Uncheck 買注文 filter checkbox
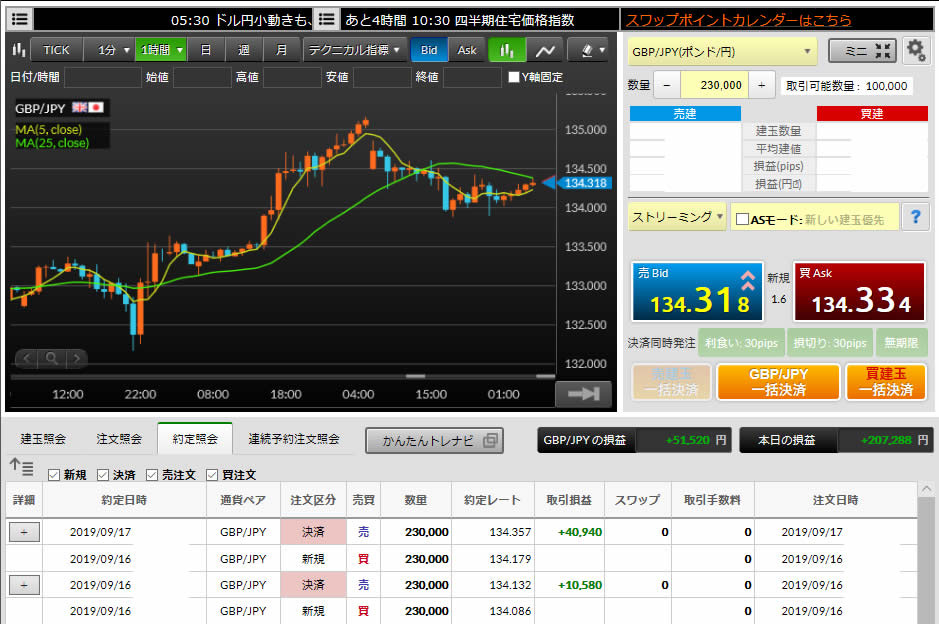939x624 pixels. coord(212,475)
